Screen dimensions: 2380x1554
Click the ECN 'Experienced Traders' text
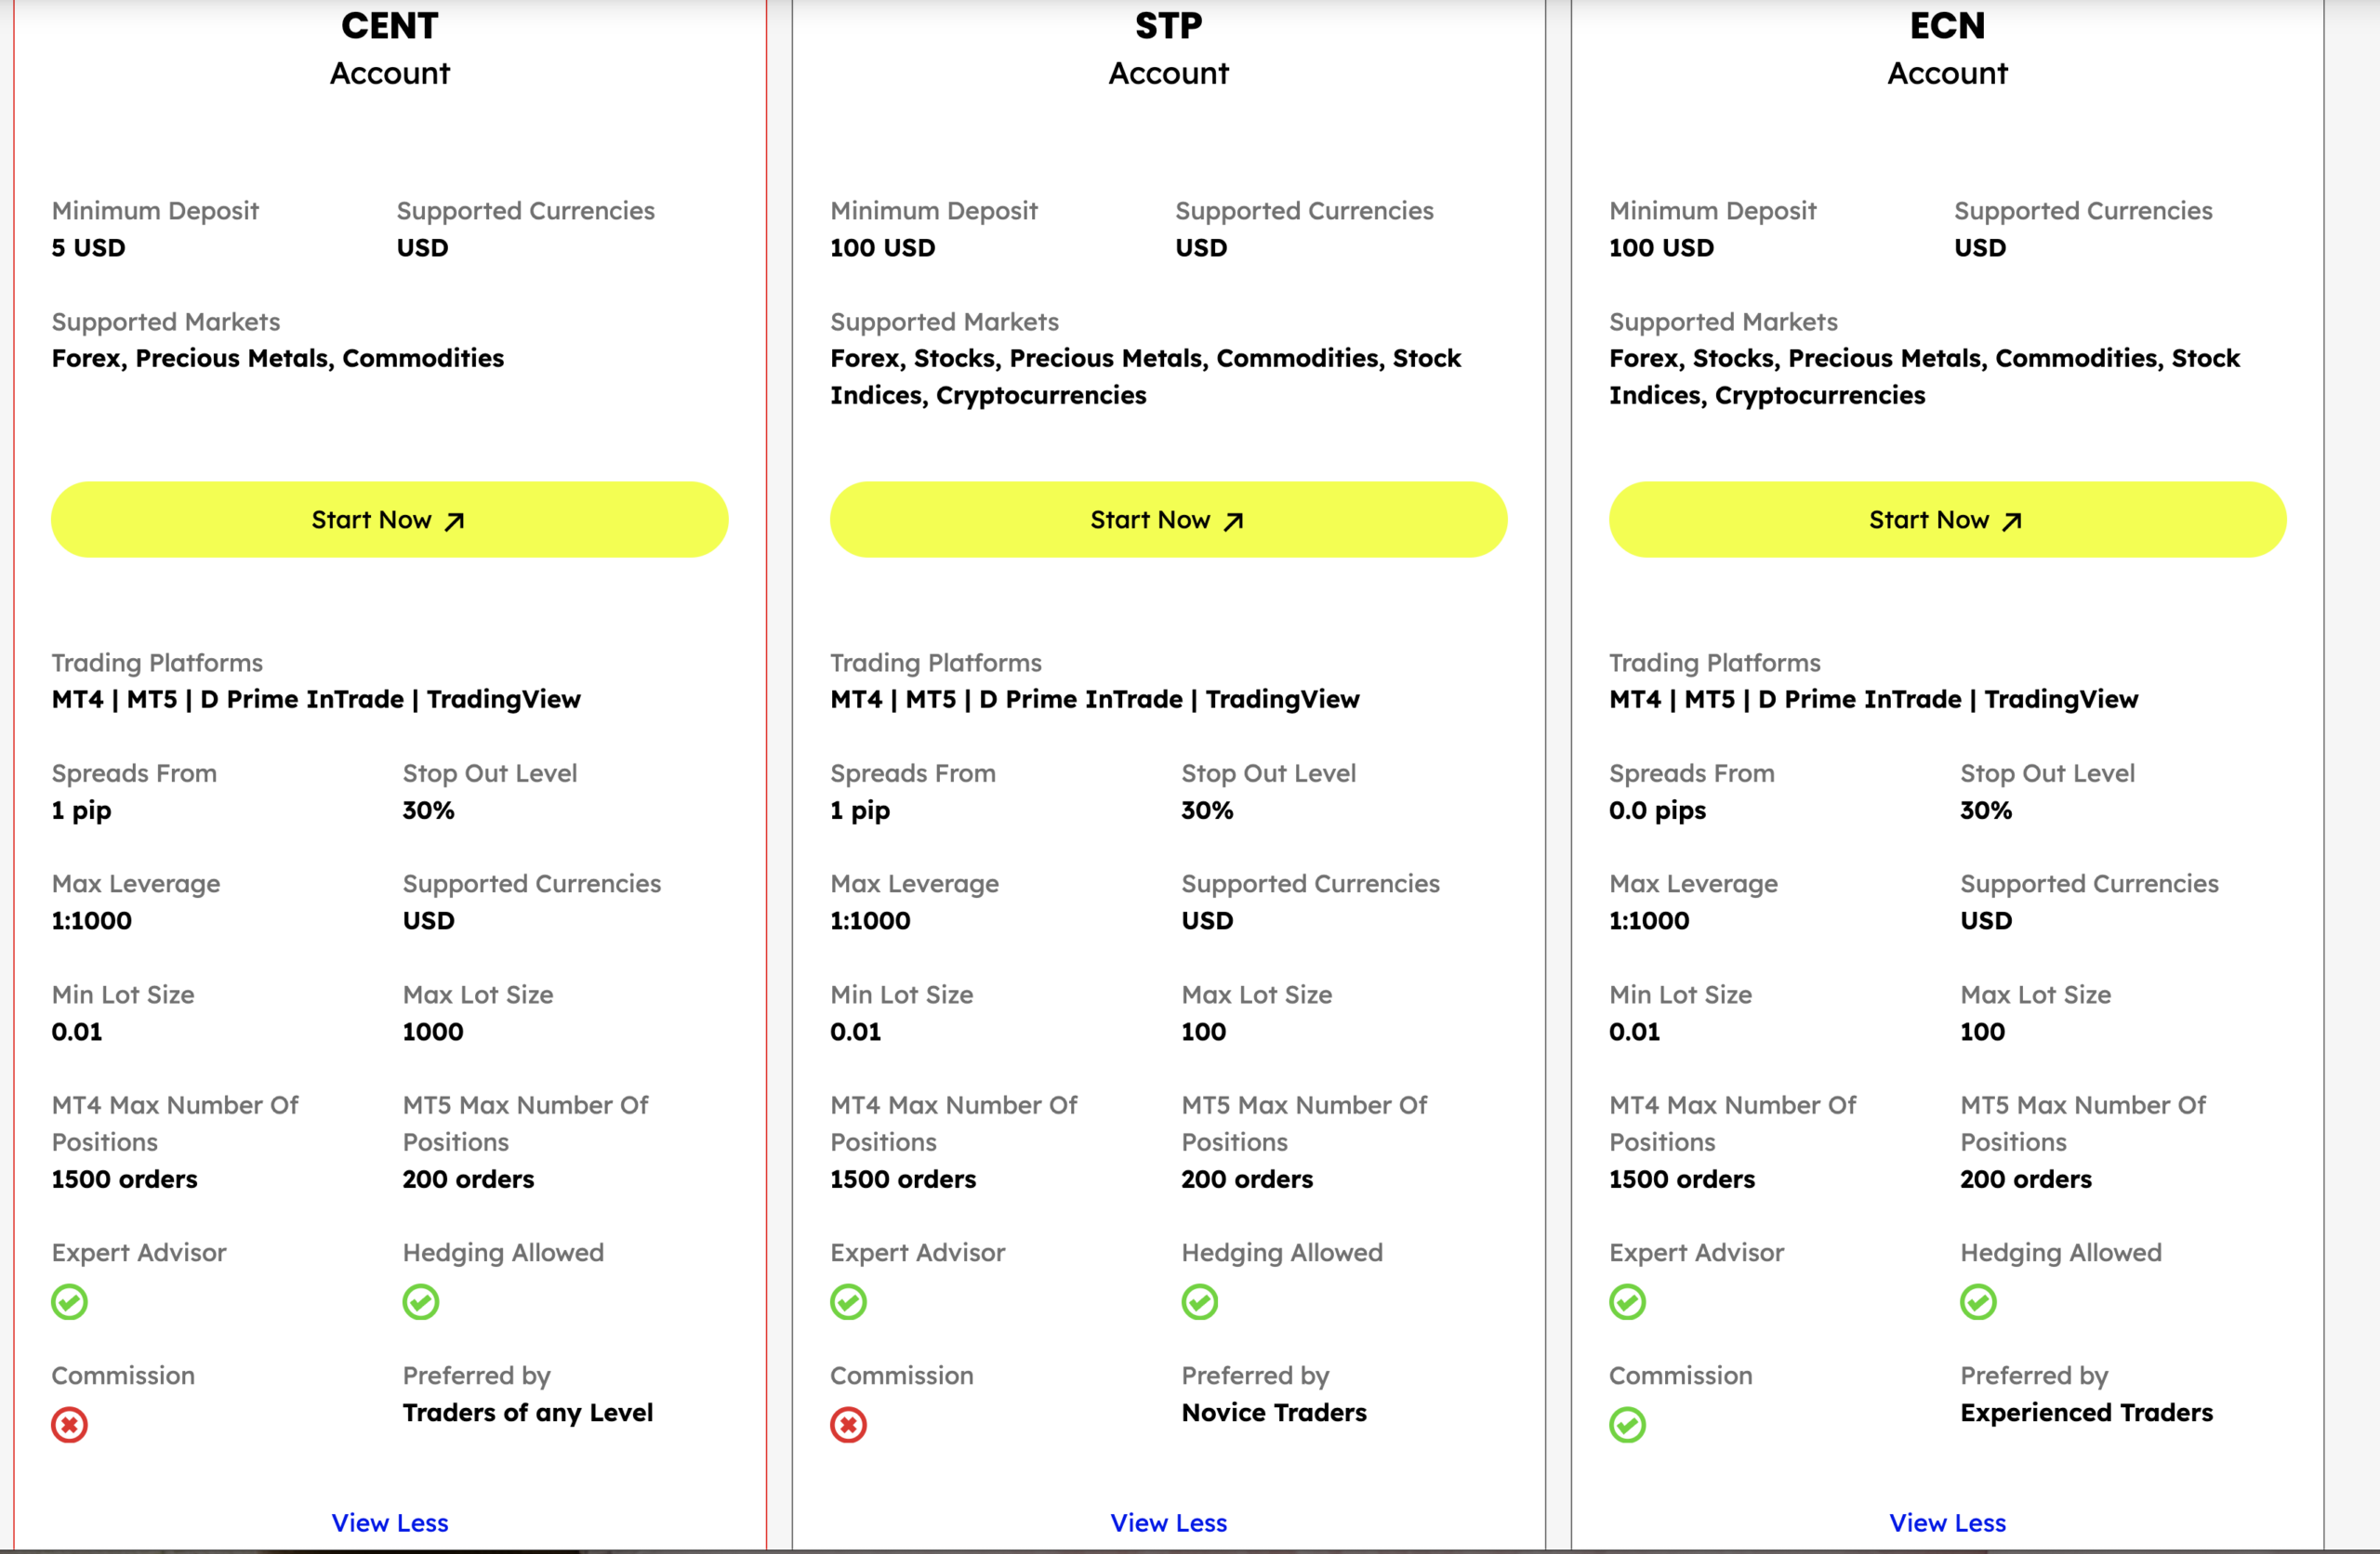click(2086, 1412)
